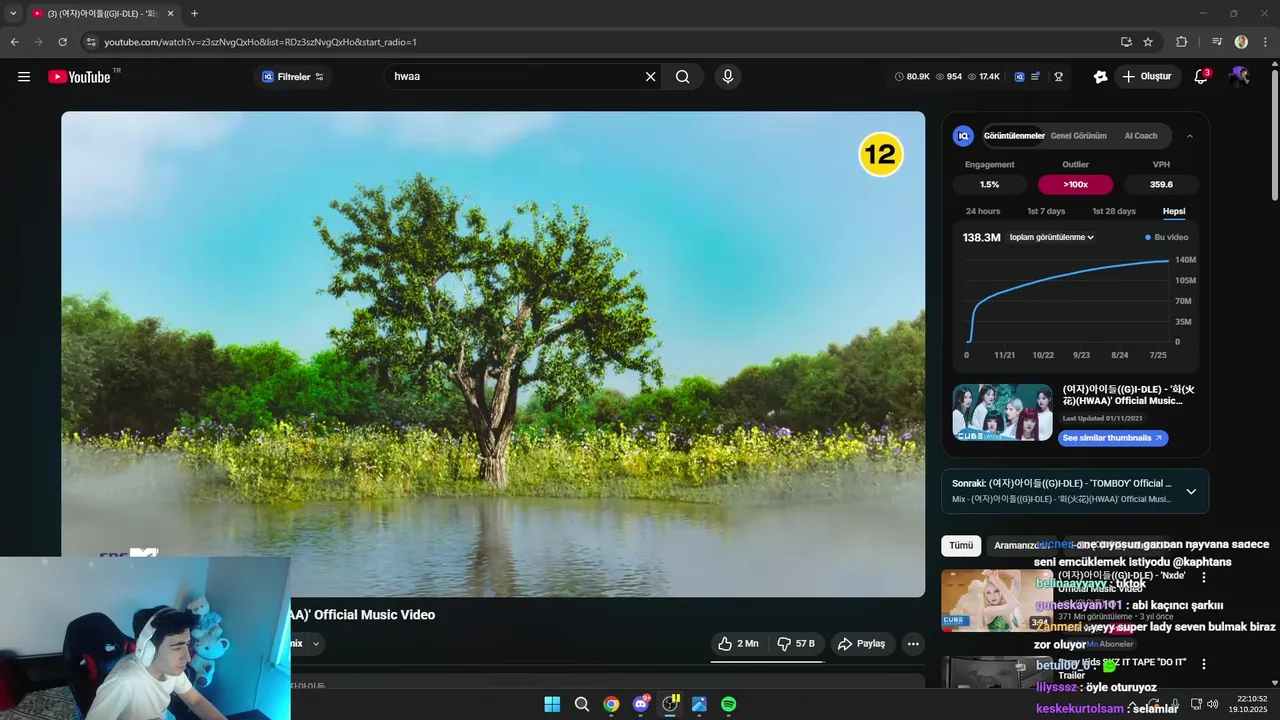Dislike the video (57 B)
Viewport: 1280px width, 720px height.
(796, 644)
